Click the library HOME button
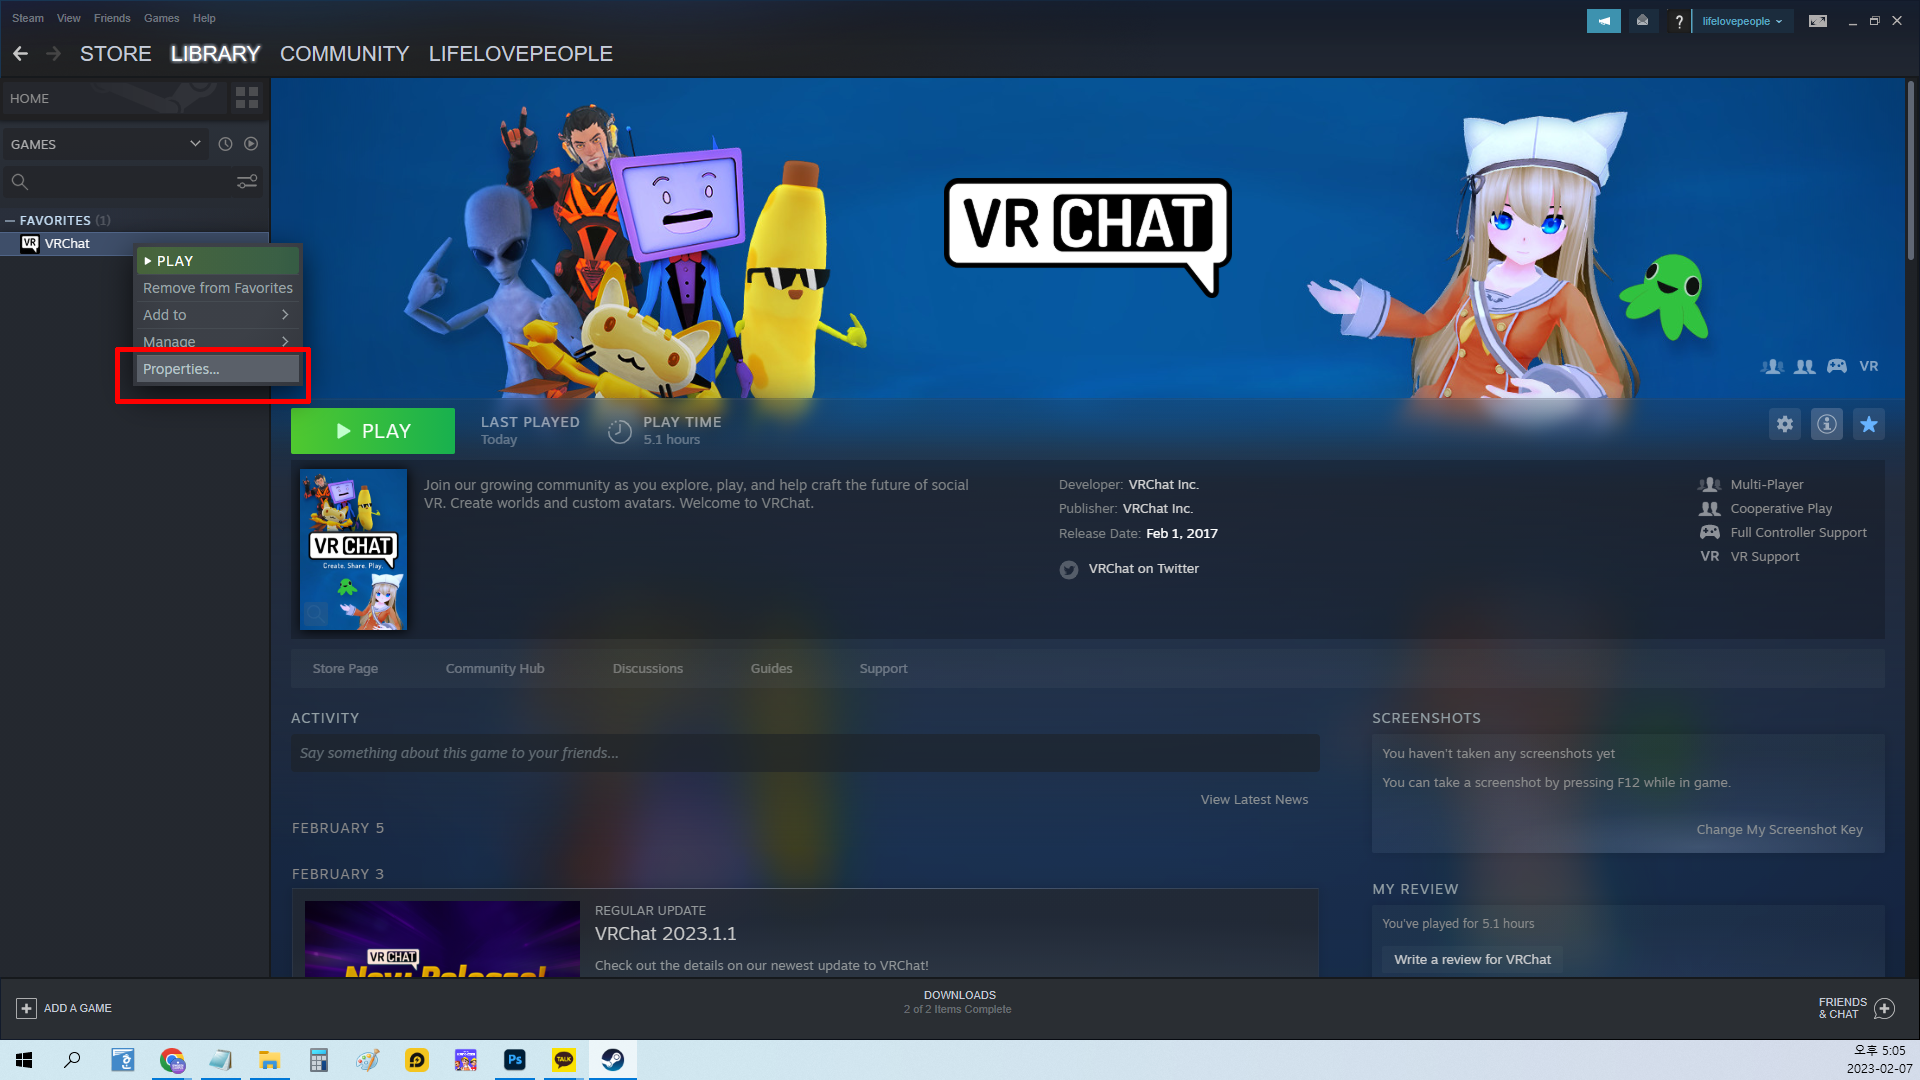Viewport: 1920px width, 1080px height. [x=113, y=98]
